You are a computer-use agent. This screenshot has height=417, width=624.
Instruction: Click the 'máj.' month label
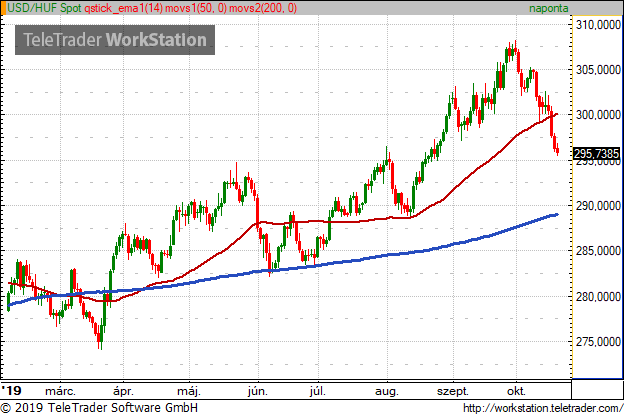tap(189, 391)
